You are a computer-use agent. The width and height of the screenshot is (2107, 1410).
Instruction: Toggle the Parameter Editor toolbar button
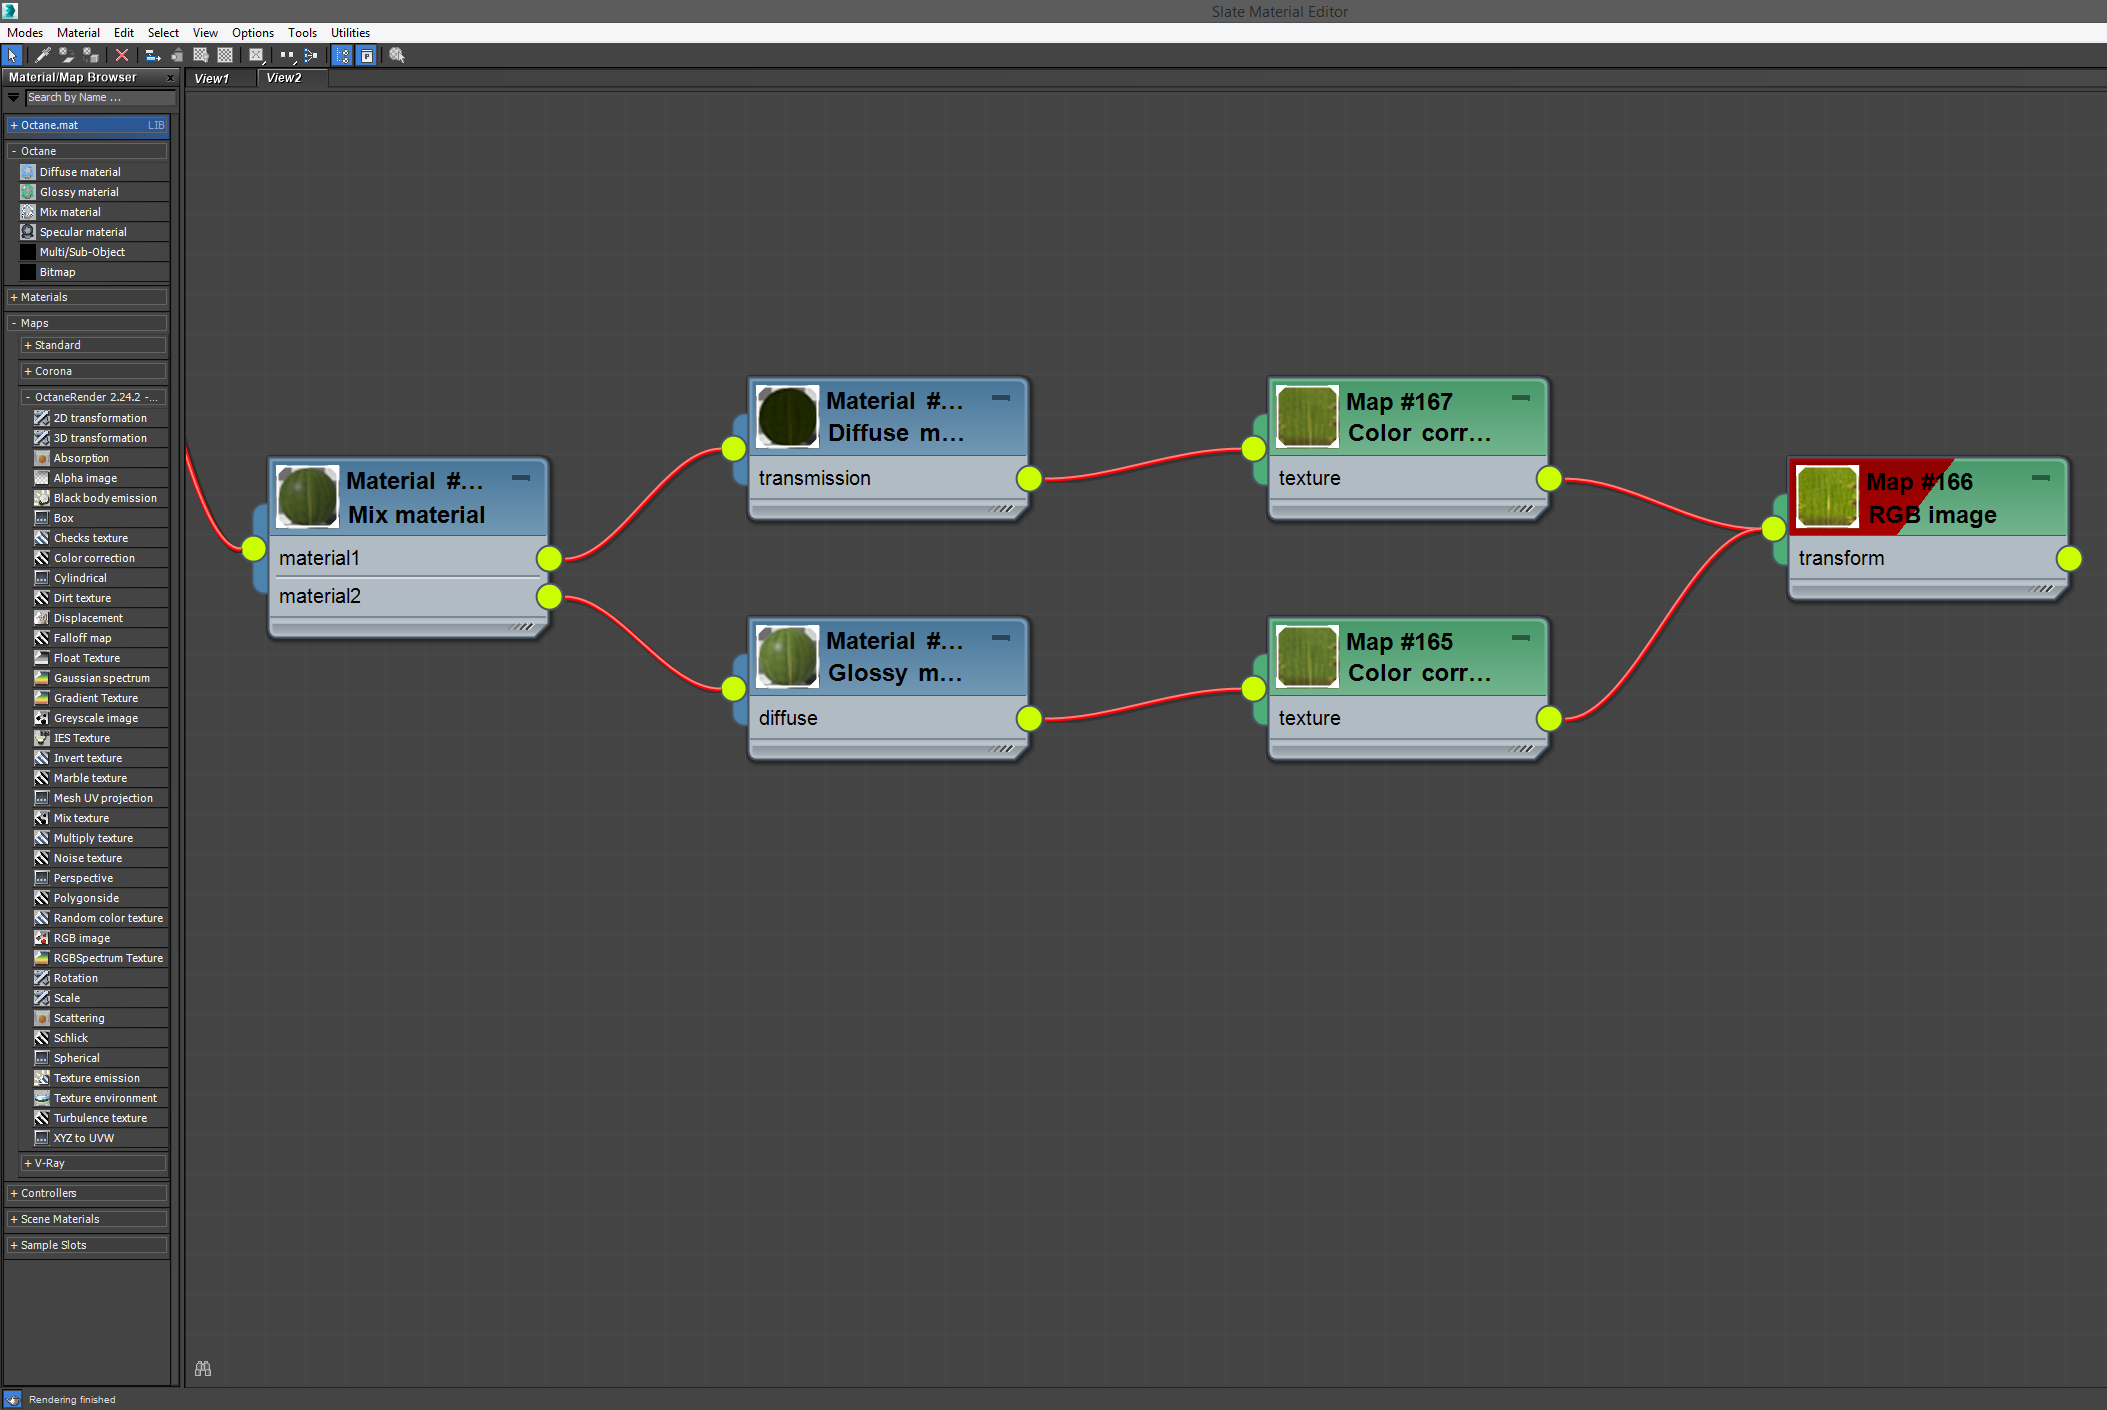[367, 56]
